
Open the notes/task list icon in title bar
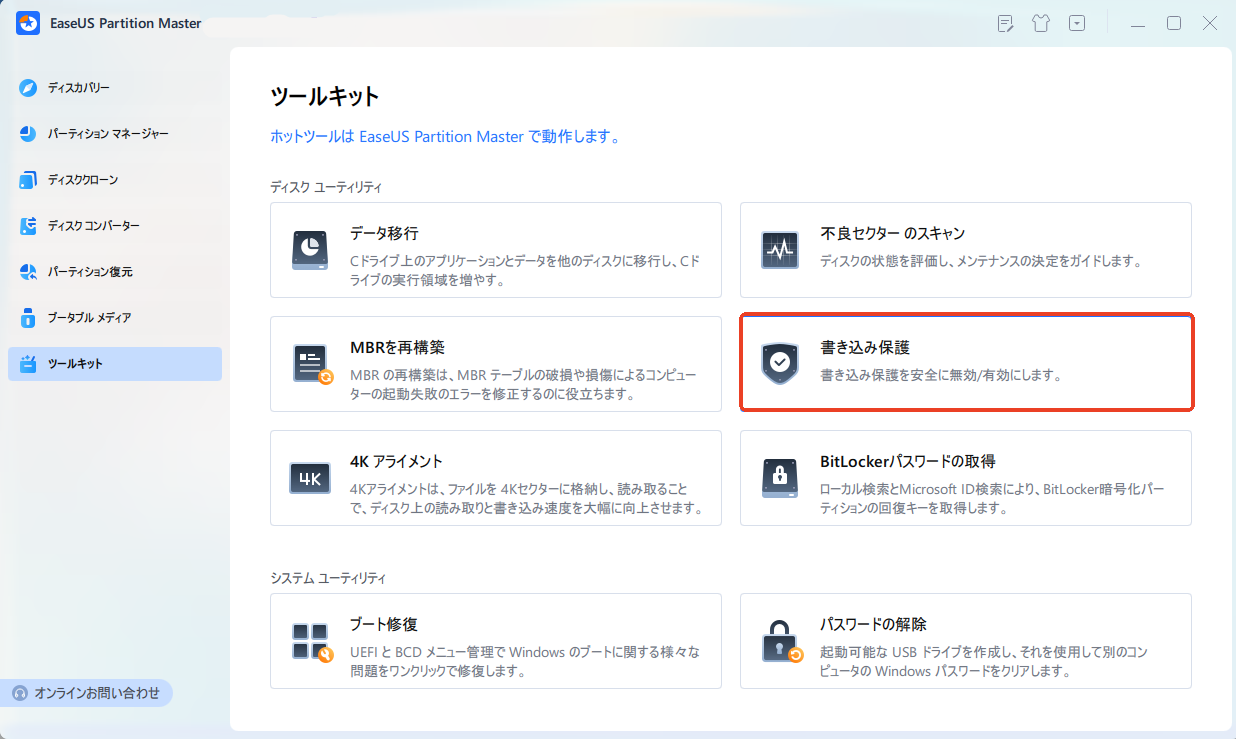[x=1006, y=24]
